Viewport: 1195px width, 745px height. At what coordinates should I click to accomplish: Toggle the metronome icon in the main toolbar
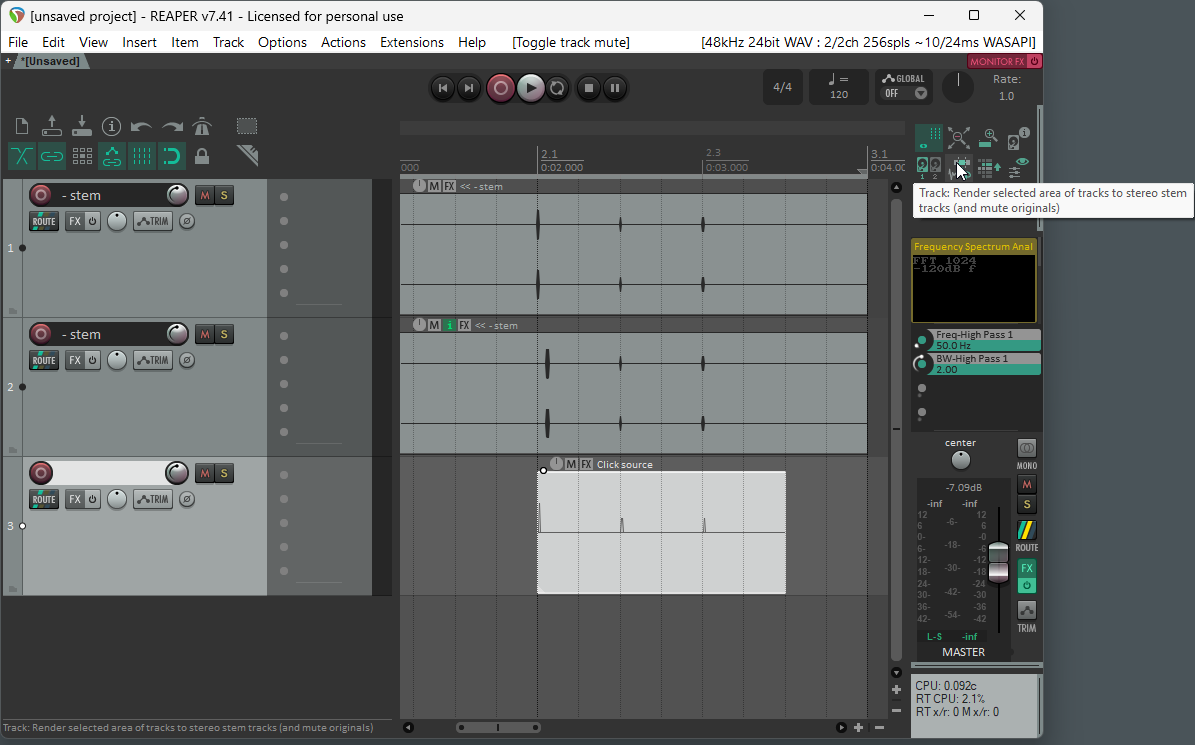[x=202, y=126]
